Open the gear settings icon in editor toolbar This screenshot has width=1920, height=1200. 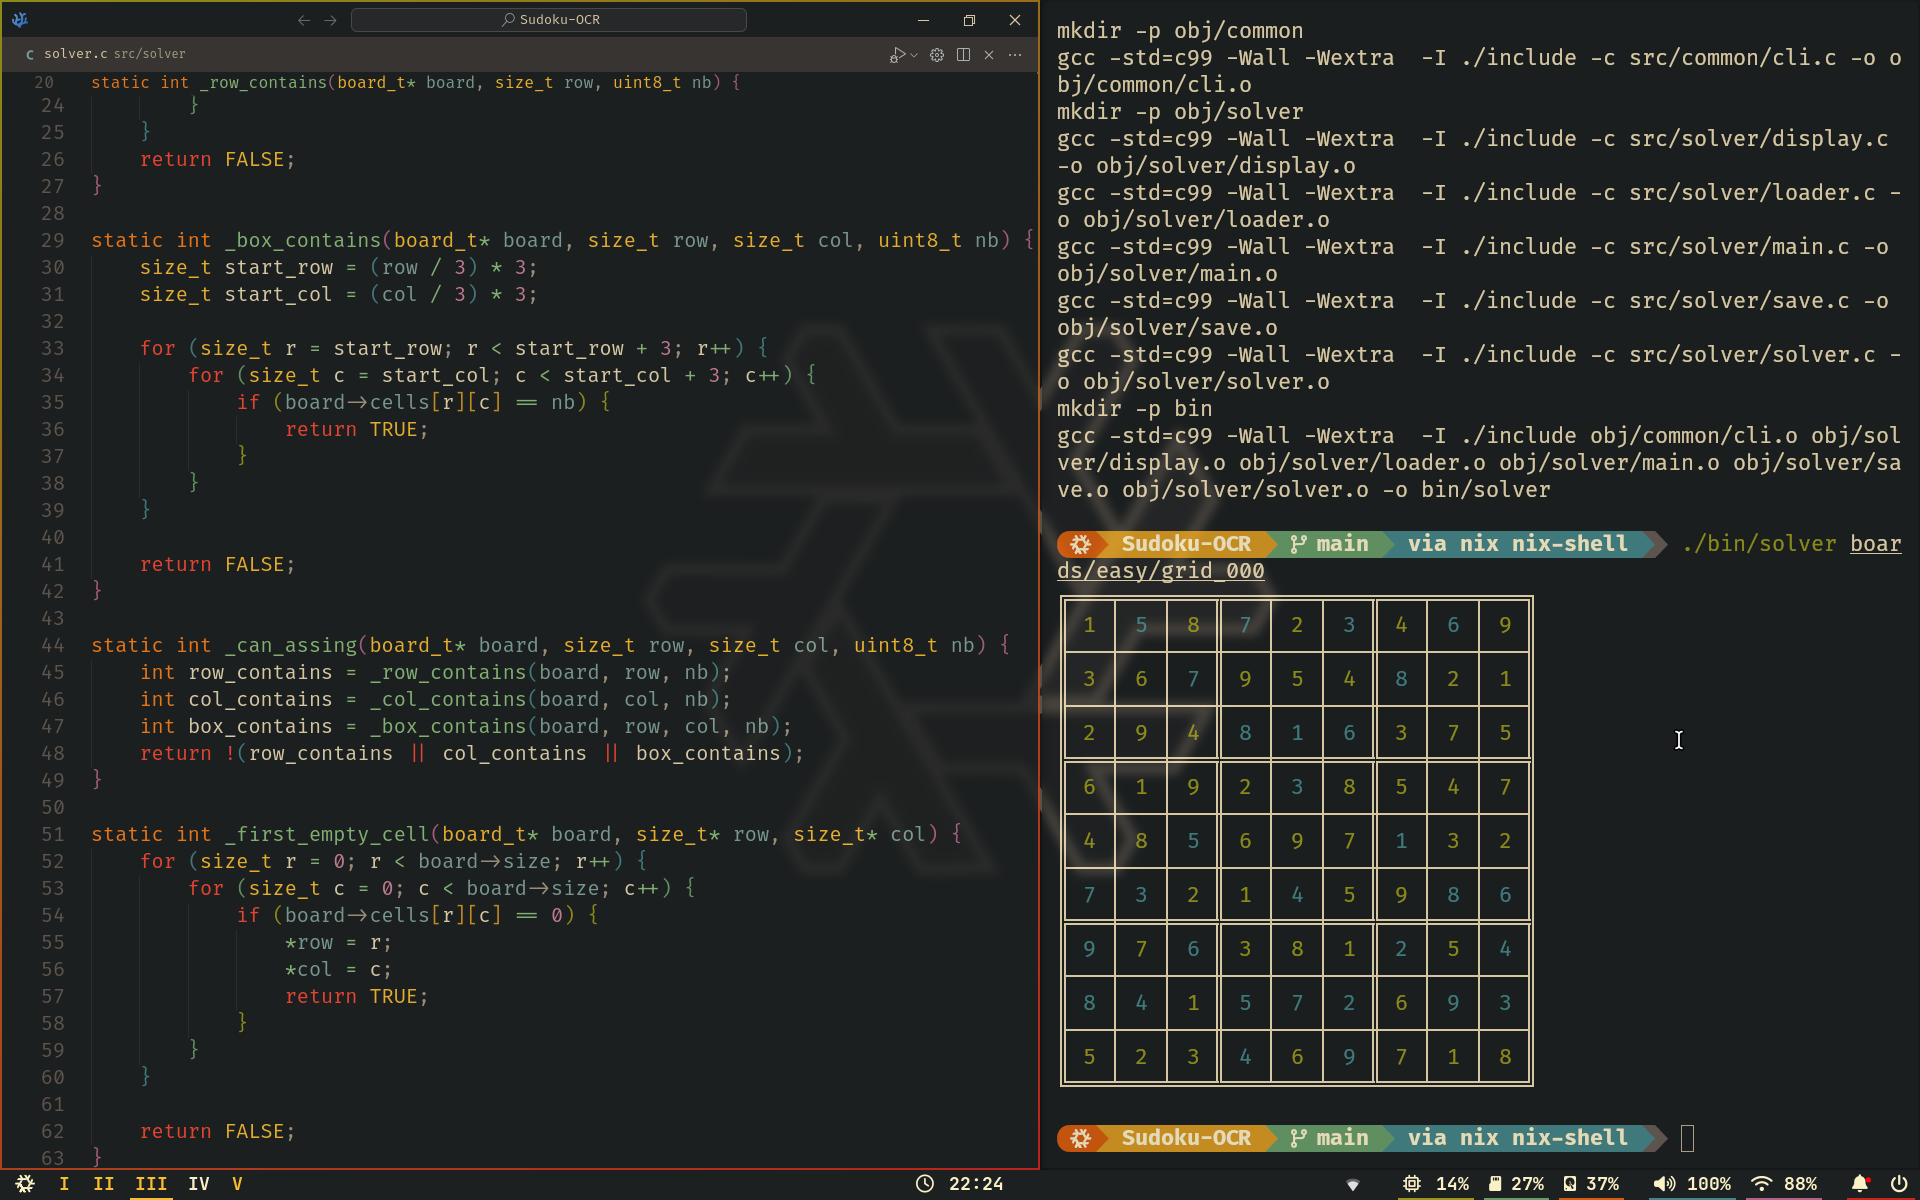coord(937,55)
